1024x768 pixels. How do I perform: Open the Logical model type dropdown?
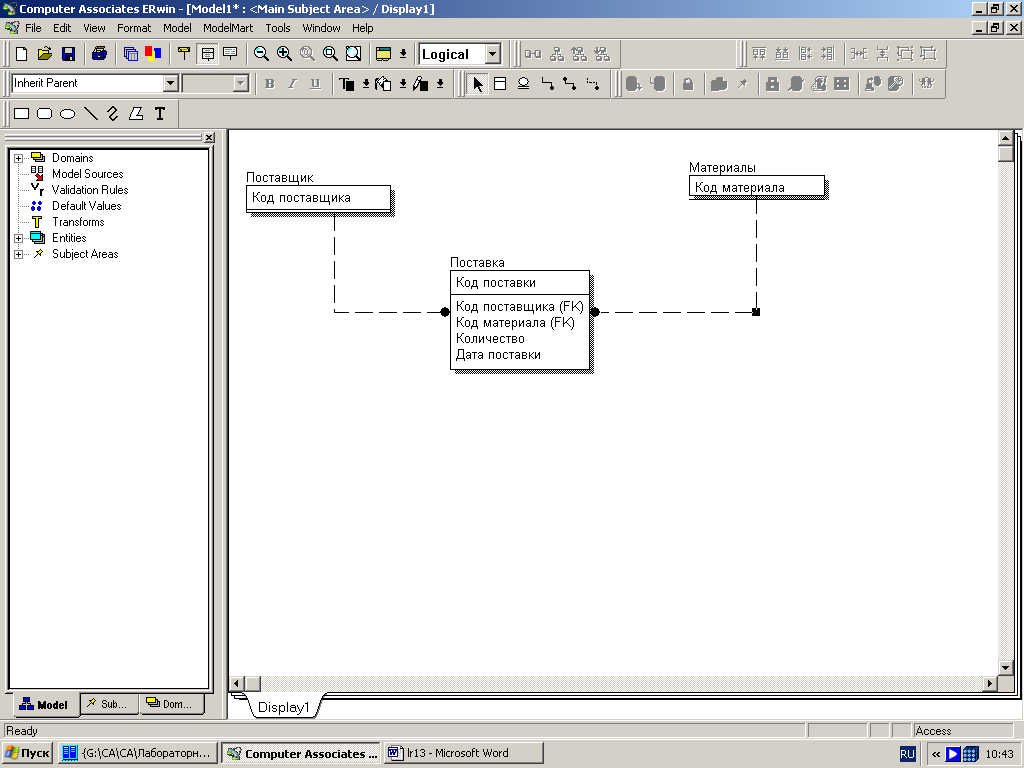click(493, 54)
